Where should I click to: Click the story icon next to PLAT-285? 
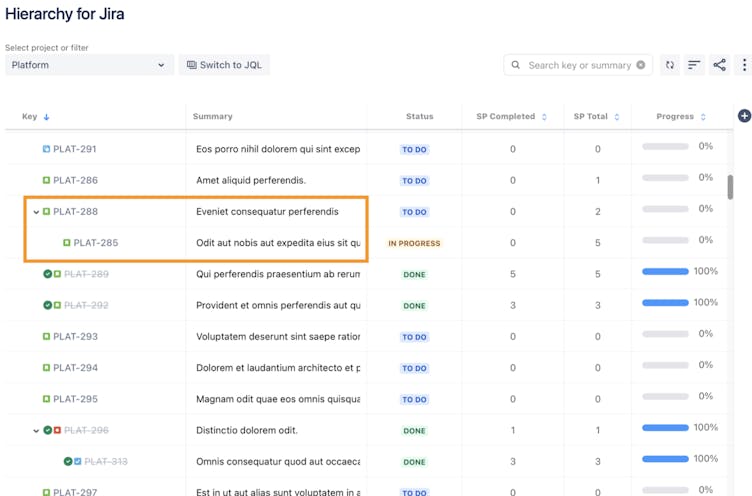click(67, 243)
